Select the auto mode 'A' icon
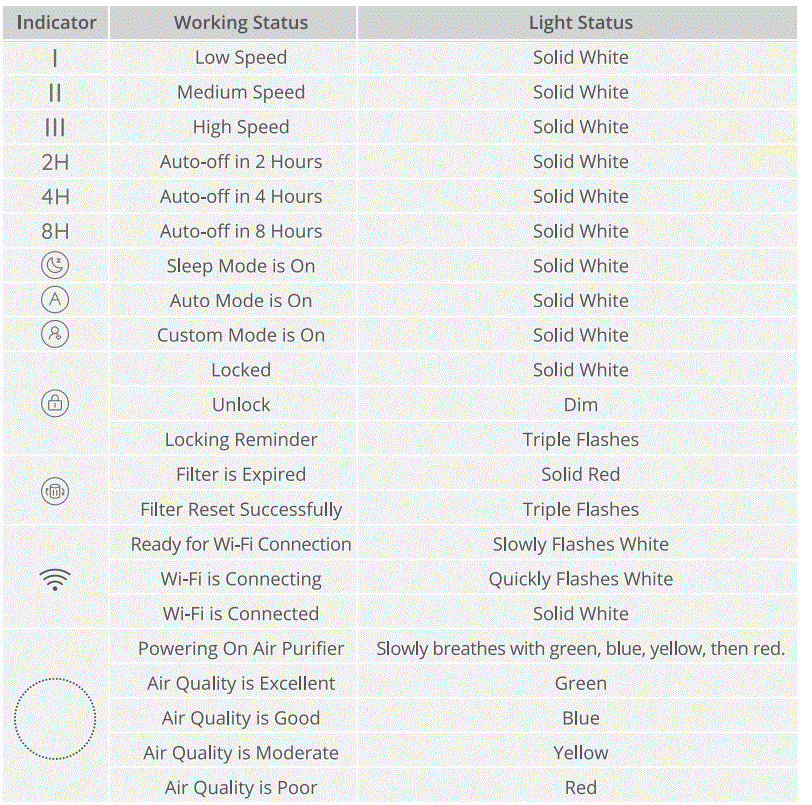Screen dimensions: 812x805 click(55, 300)
